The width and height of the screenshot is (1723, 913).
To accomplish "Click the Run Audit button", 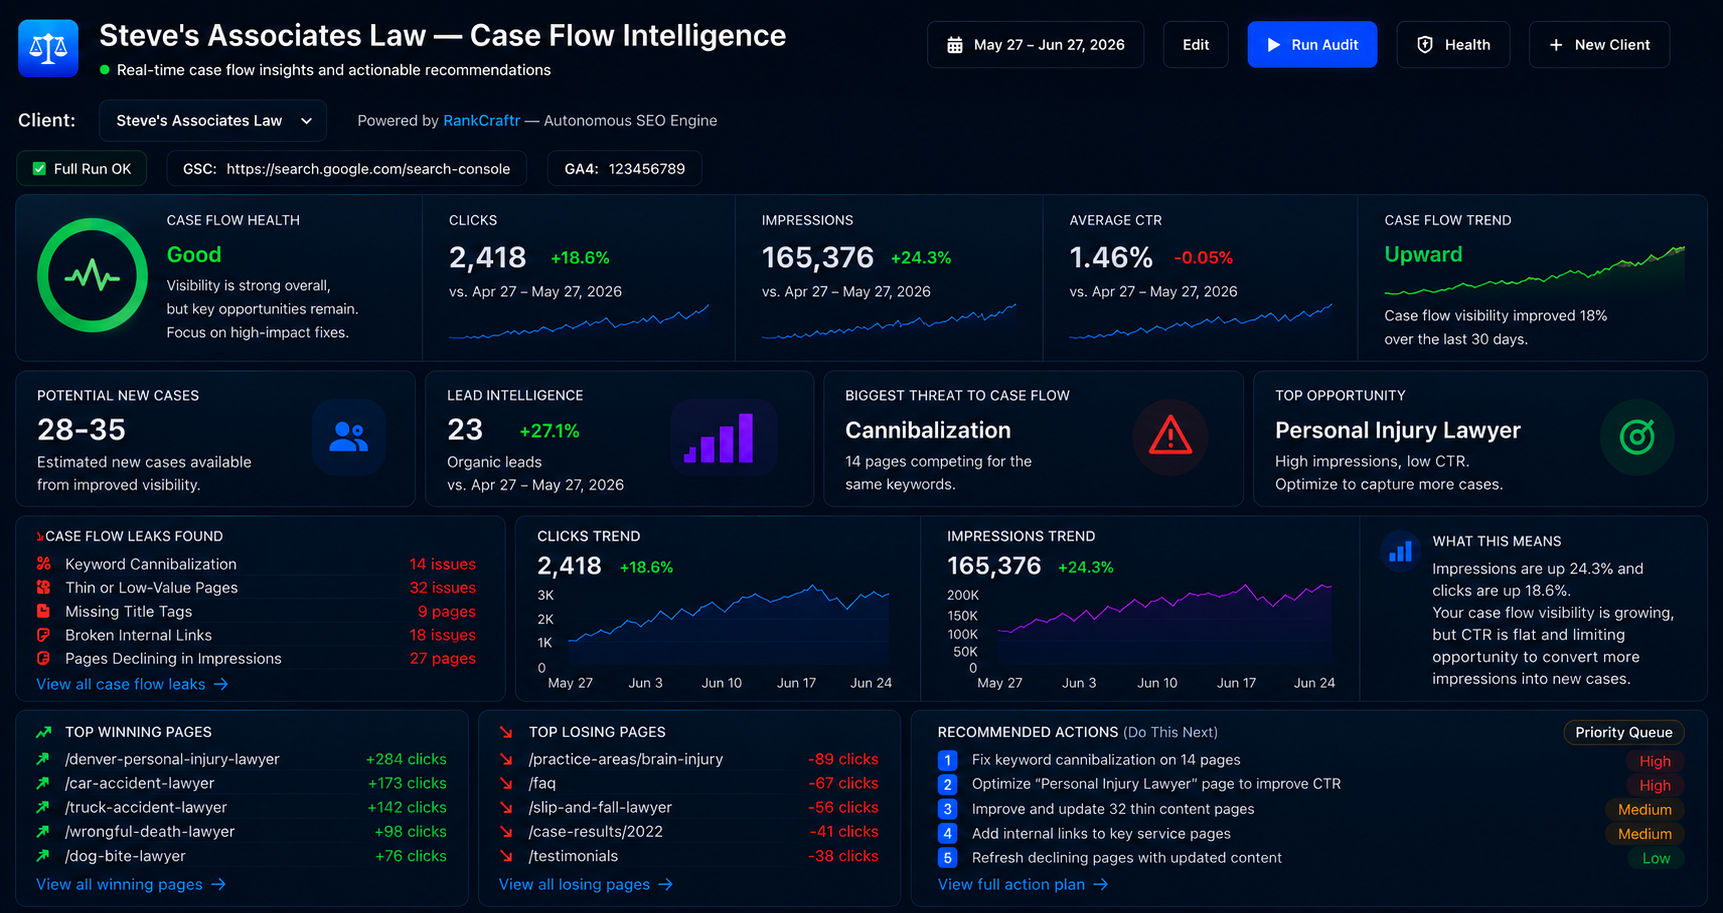I will (x=1312, y=45).
